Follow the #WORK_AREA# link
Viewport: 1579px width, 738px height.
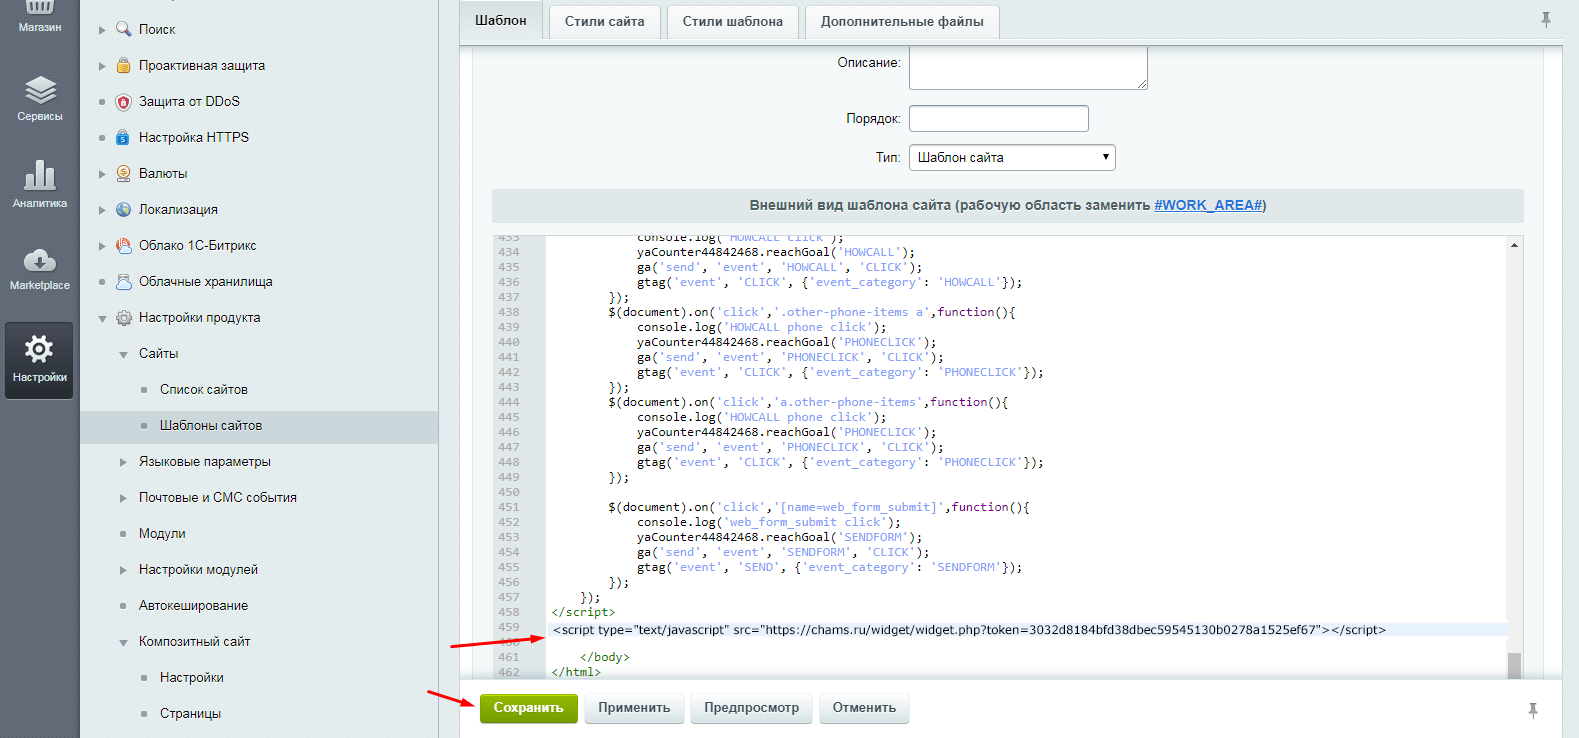point(1208,205)
